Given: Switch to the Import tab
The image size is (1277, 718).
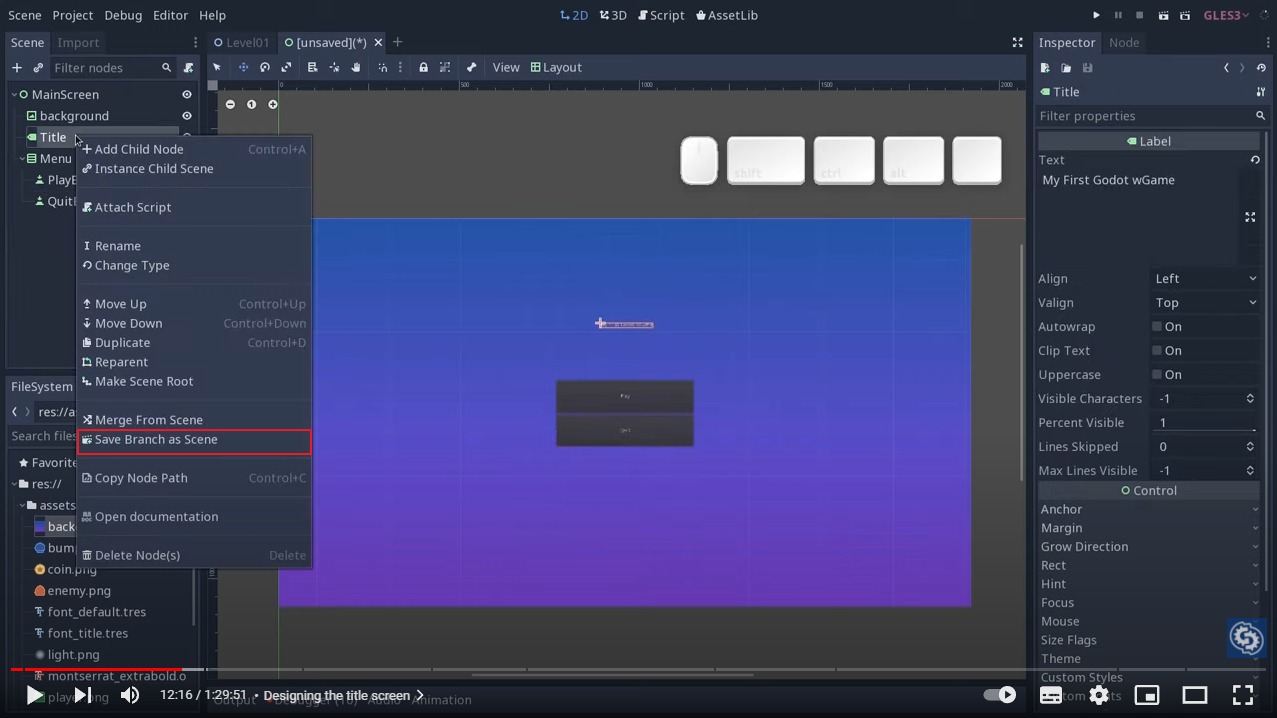Looking at the screenshot, I should click(x=78, y=42).
